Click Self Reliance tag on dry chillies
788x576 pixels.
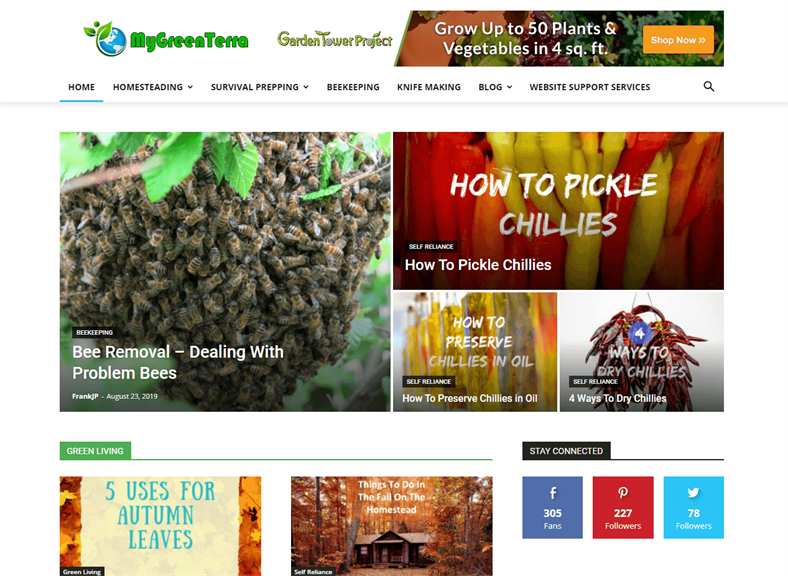[596, 381]
